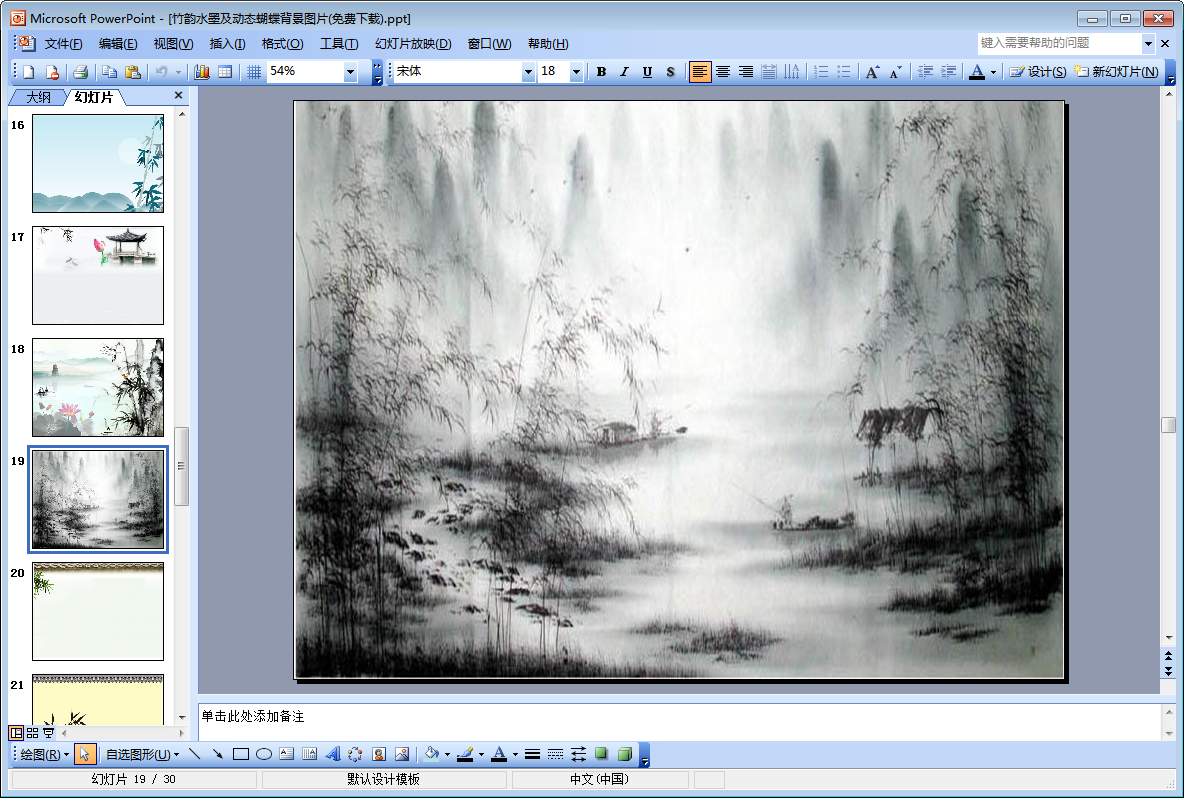Insert a table using table icon
The image size is (1184, 798).
pos(225,72)
